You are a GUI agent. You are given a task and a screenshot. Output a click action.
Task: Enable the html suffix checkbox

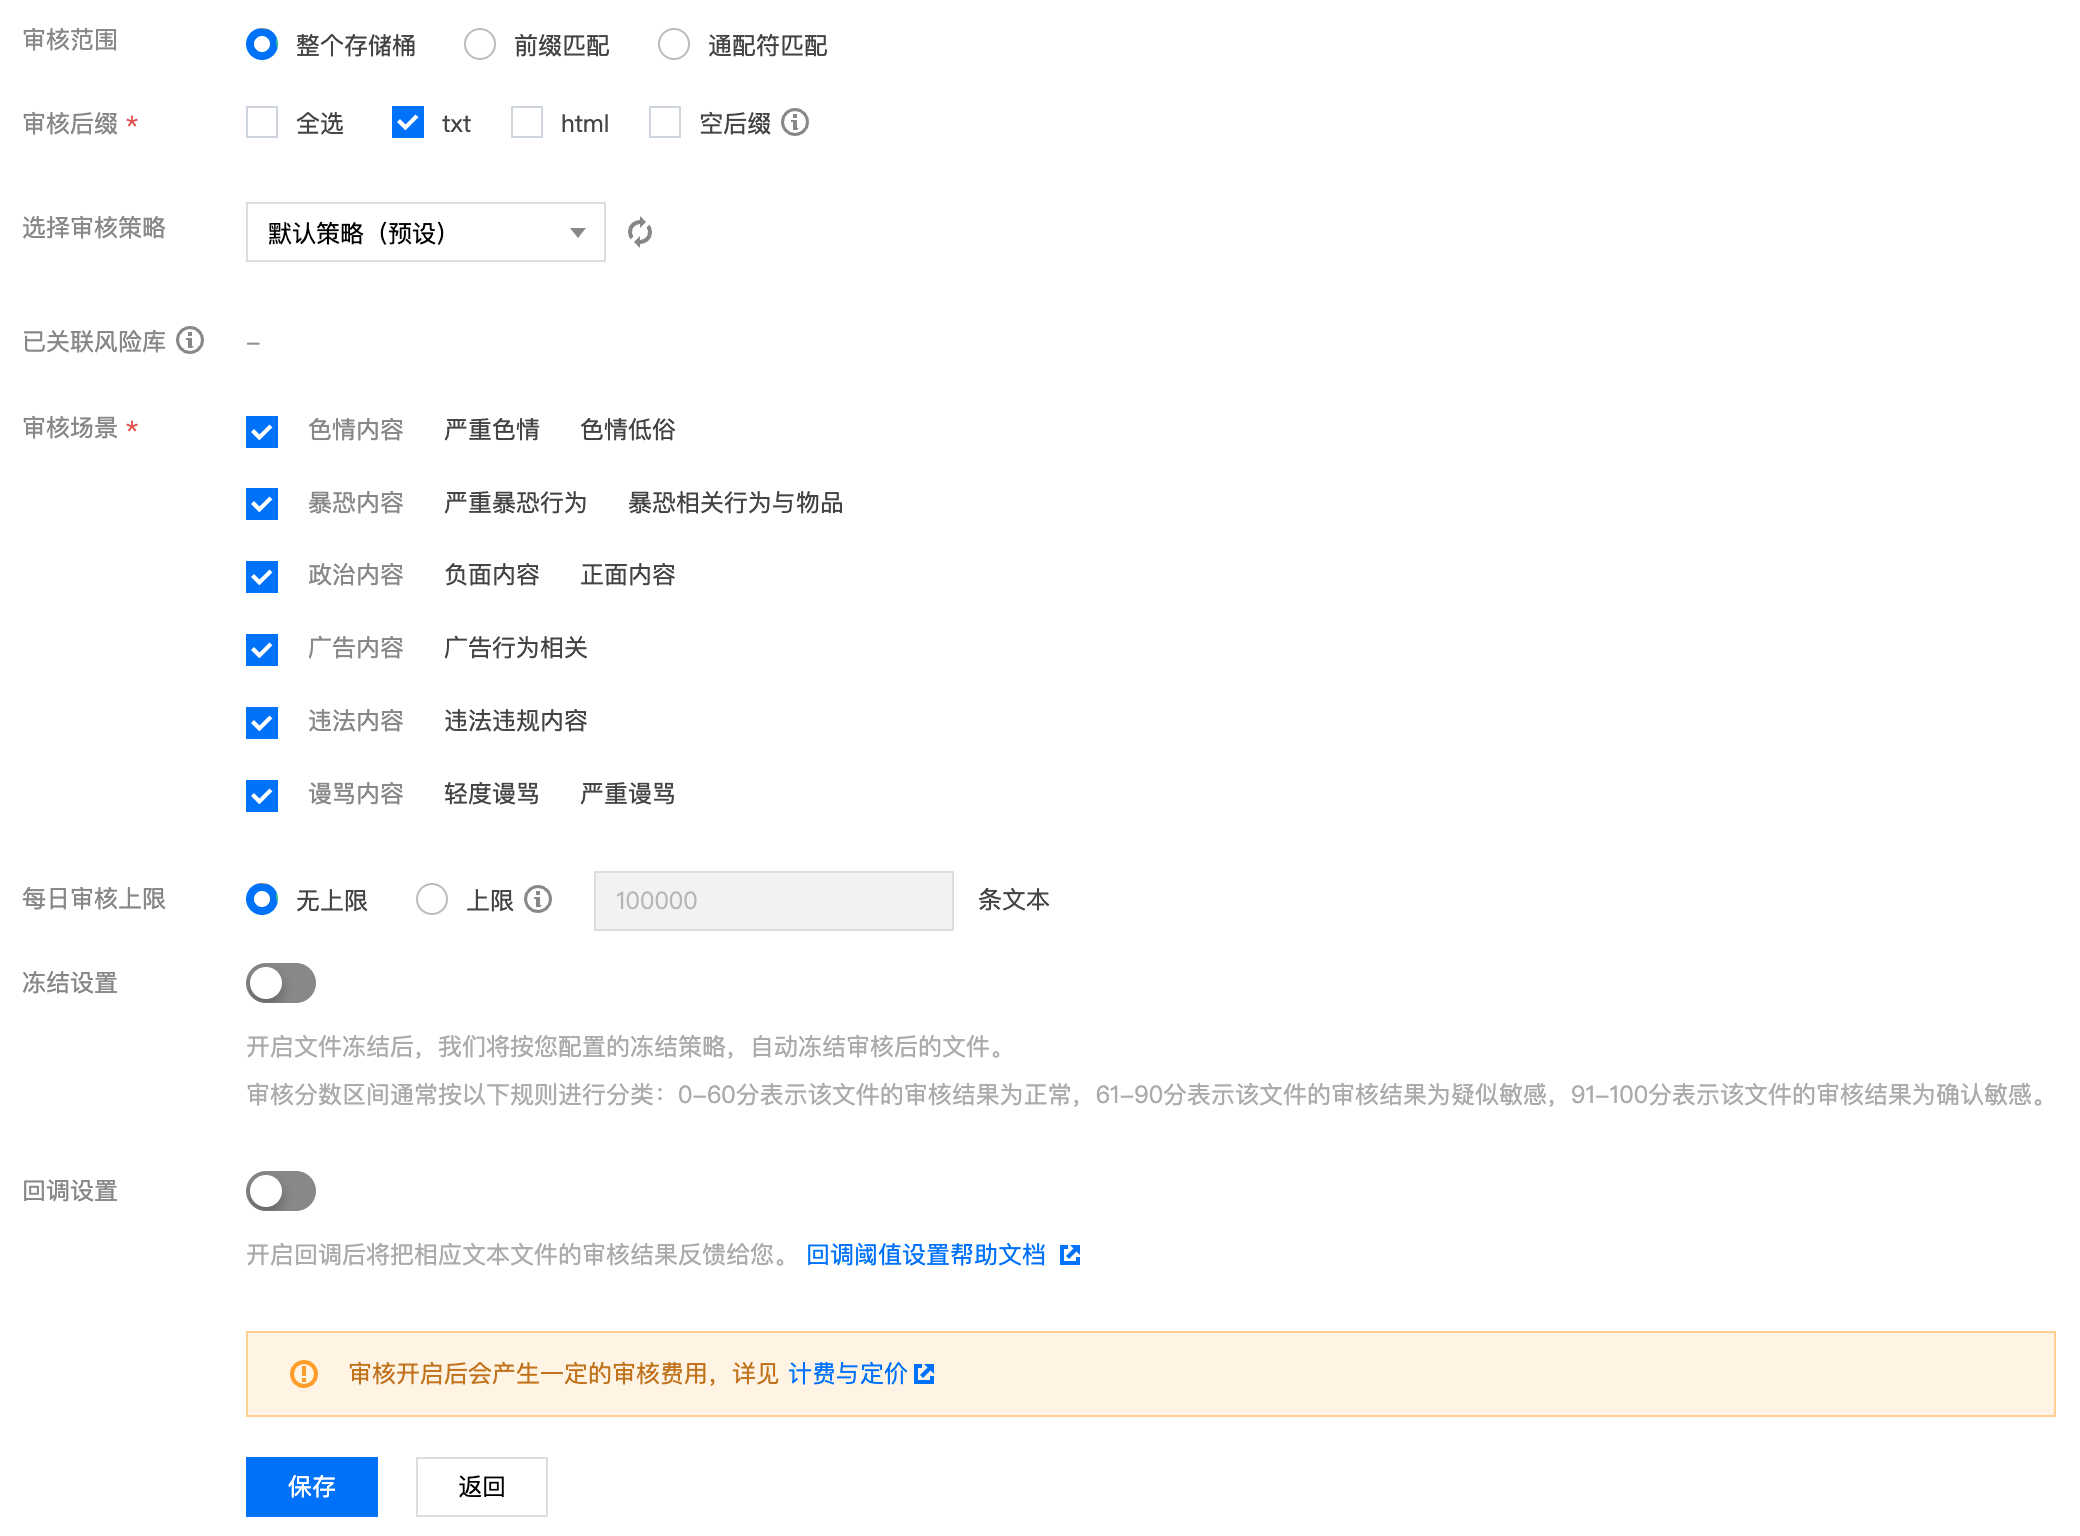click(527, 122)
